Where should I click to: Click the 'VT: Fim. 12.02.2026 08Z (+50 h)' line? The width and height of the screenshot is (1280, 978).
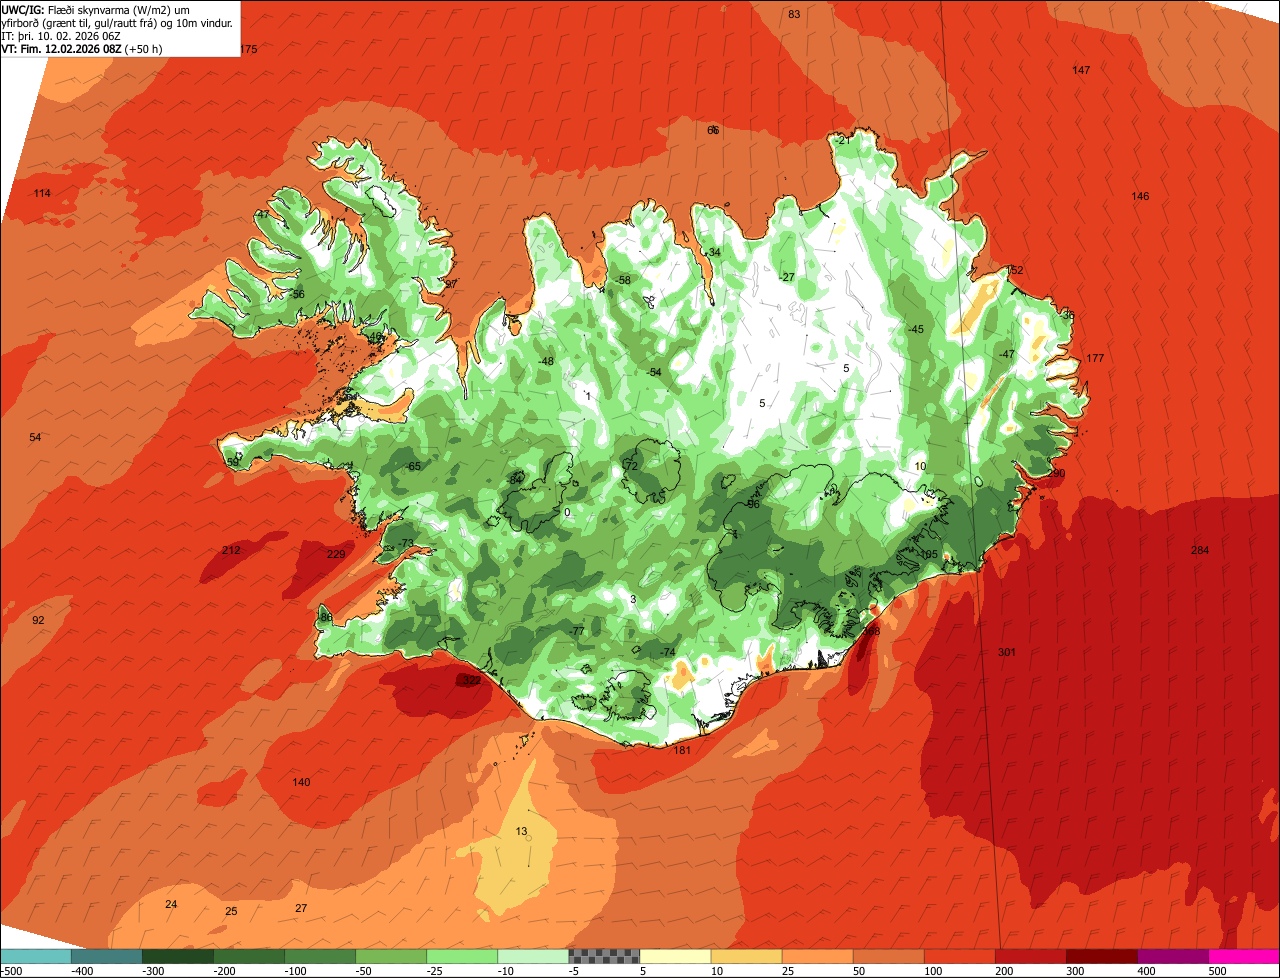[83, 48]
